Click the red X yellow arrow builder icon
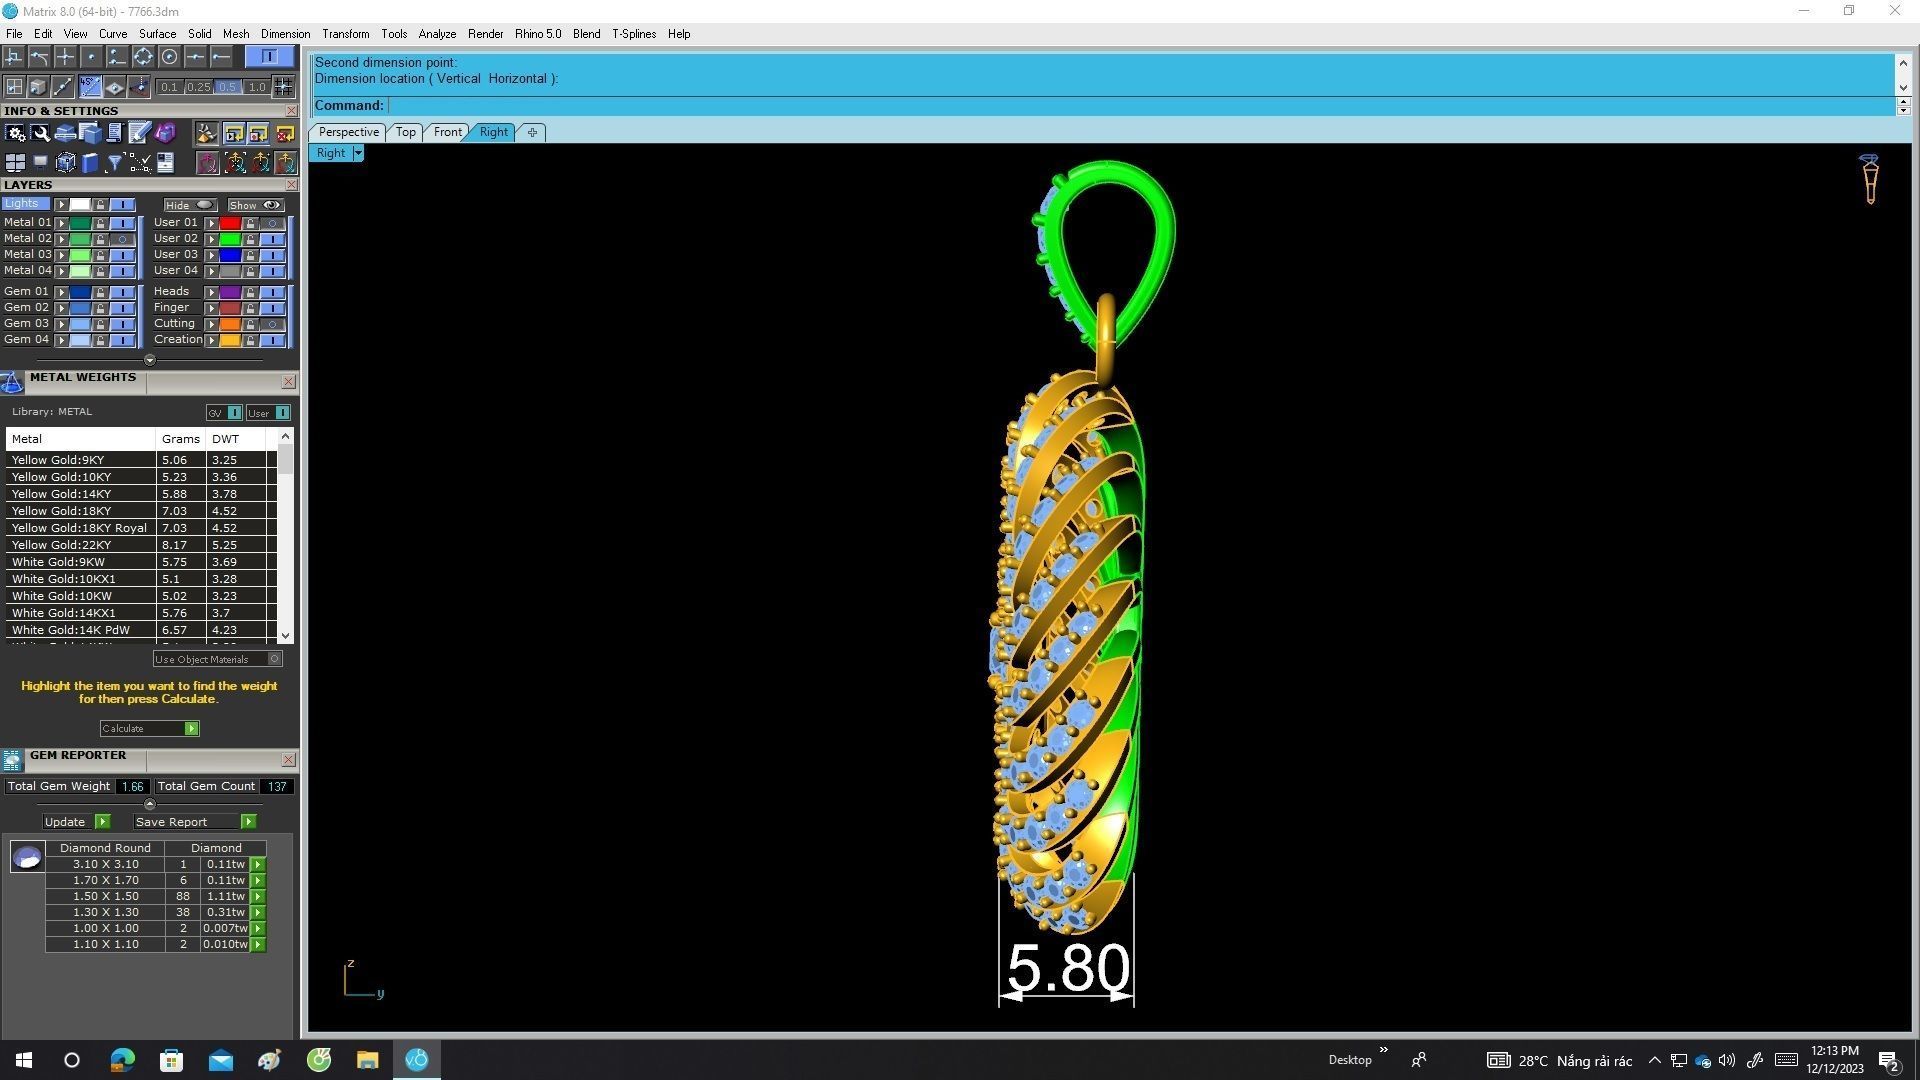This screenshot has width=1920, height=1080. click(285, 134)
